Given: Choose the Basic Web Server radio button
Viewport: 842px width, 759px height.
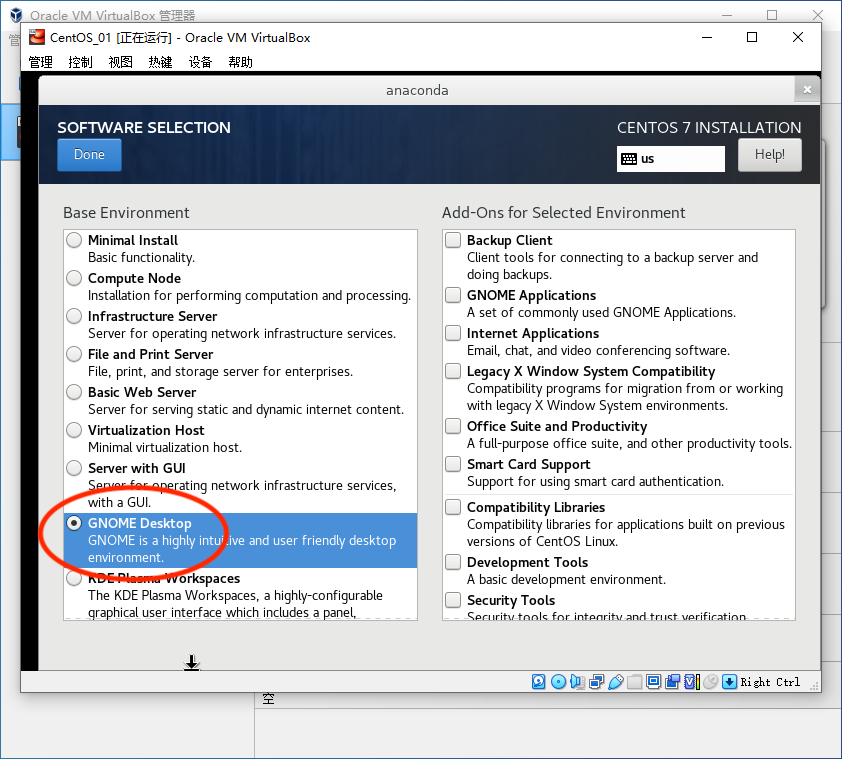Looking at the screenshot, I should 74,392.
